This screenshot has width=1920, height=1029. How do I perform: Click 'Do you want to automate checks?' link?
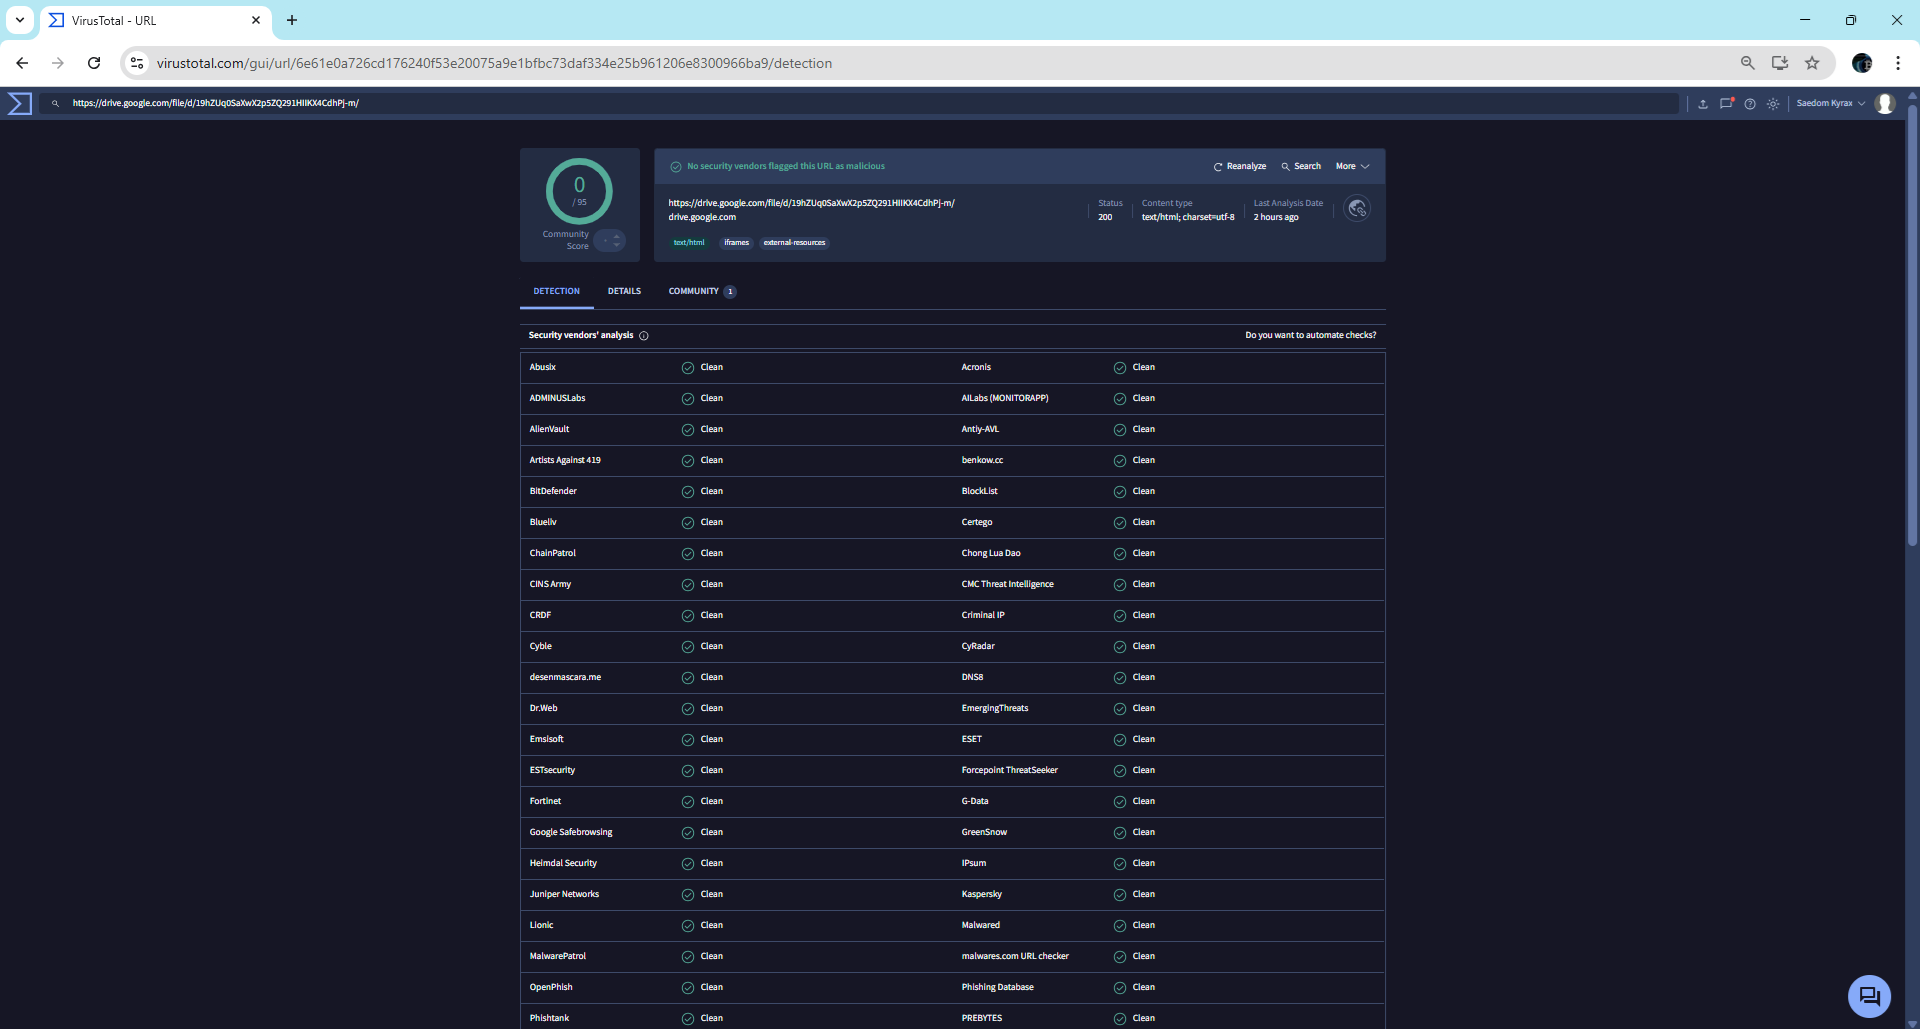1310,335
